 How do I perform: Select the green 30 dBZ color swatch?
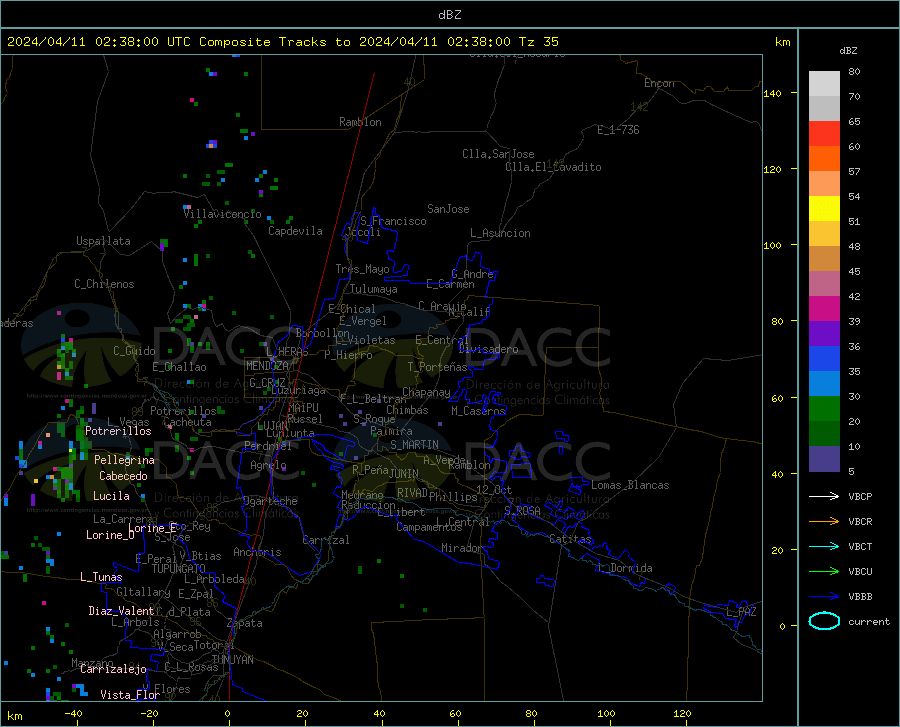click(x=824, y=409)
